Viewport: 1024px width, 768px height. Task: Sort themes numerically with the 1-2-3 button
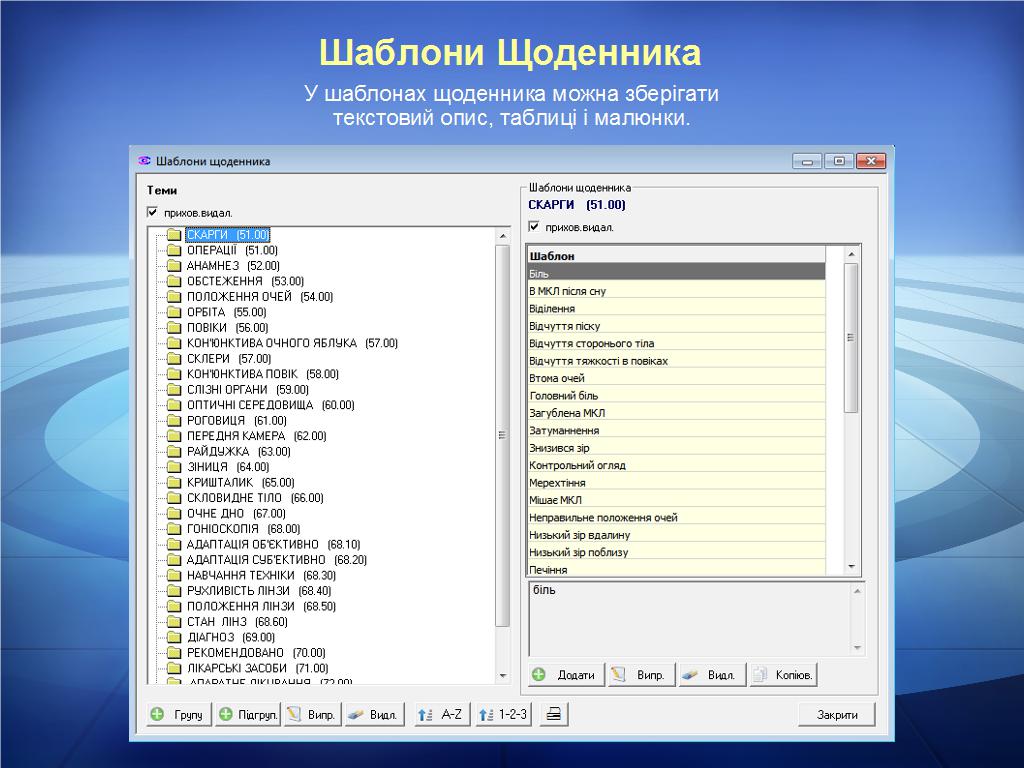tap(503, 714)
